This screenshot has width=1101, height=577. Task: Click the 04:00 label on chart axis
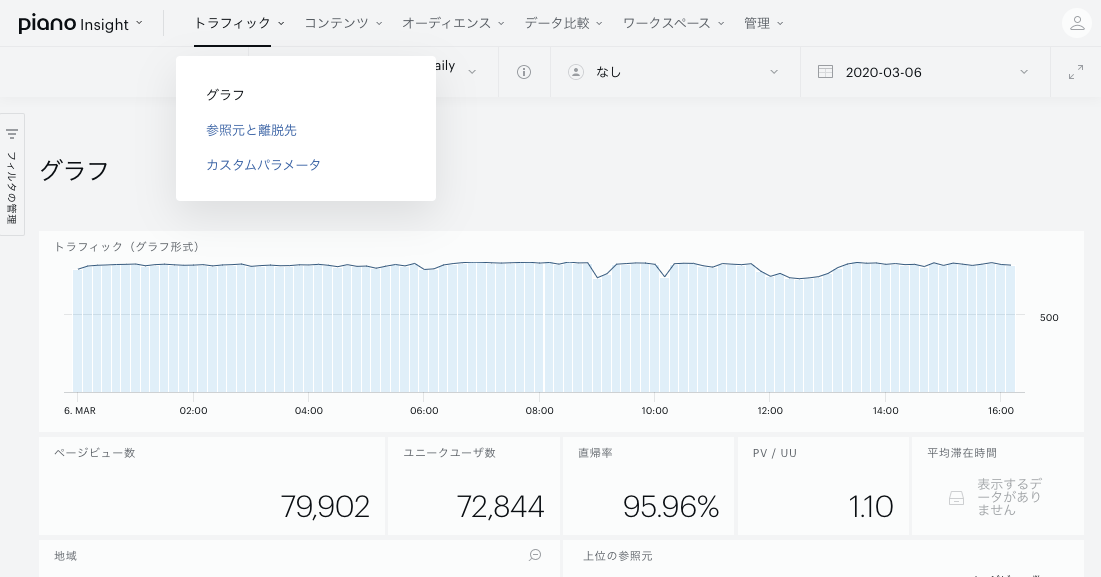tap(308, 411)
